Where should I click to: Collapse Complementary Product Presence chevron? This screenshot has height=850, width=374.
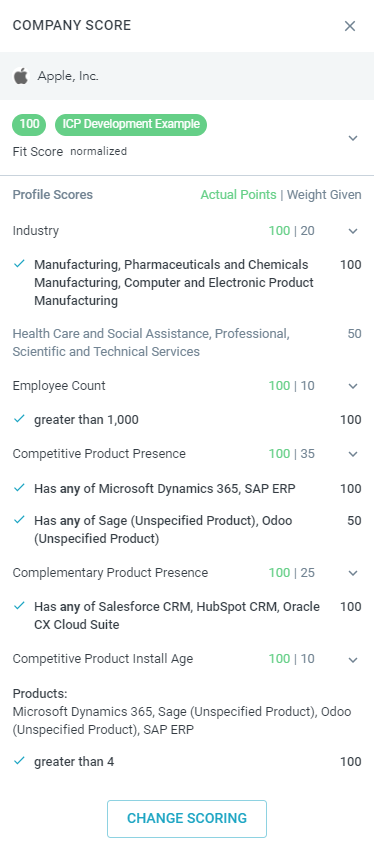(x=353, y=573)
